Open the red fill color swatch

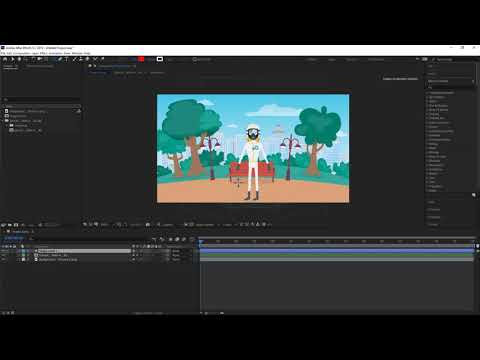tap(141, 59)
